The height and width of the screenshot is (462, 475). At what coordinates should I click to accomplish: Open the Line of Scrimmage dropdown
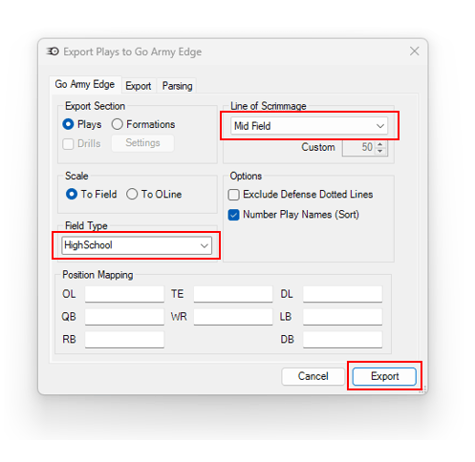[x=309, y=126]
